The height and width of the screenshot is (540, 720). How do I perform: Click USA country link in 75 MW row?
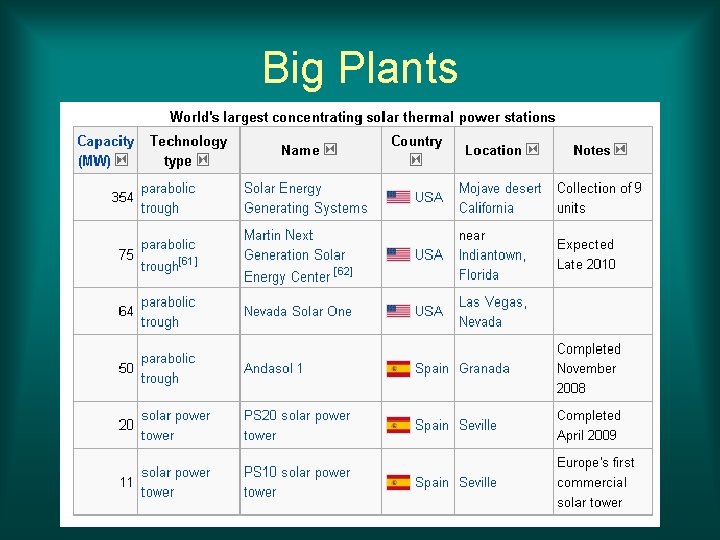[429, 254]
